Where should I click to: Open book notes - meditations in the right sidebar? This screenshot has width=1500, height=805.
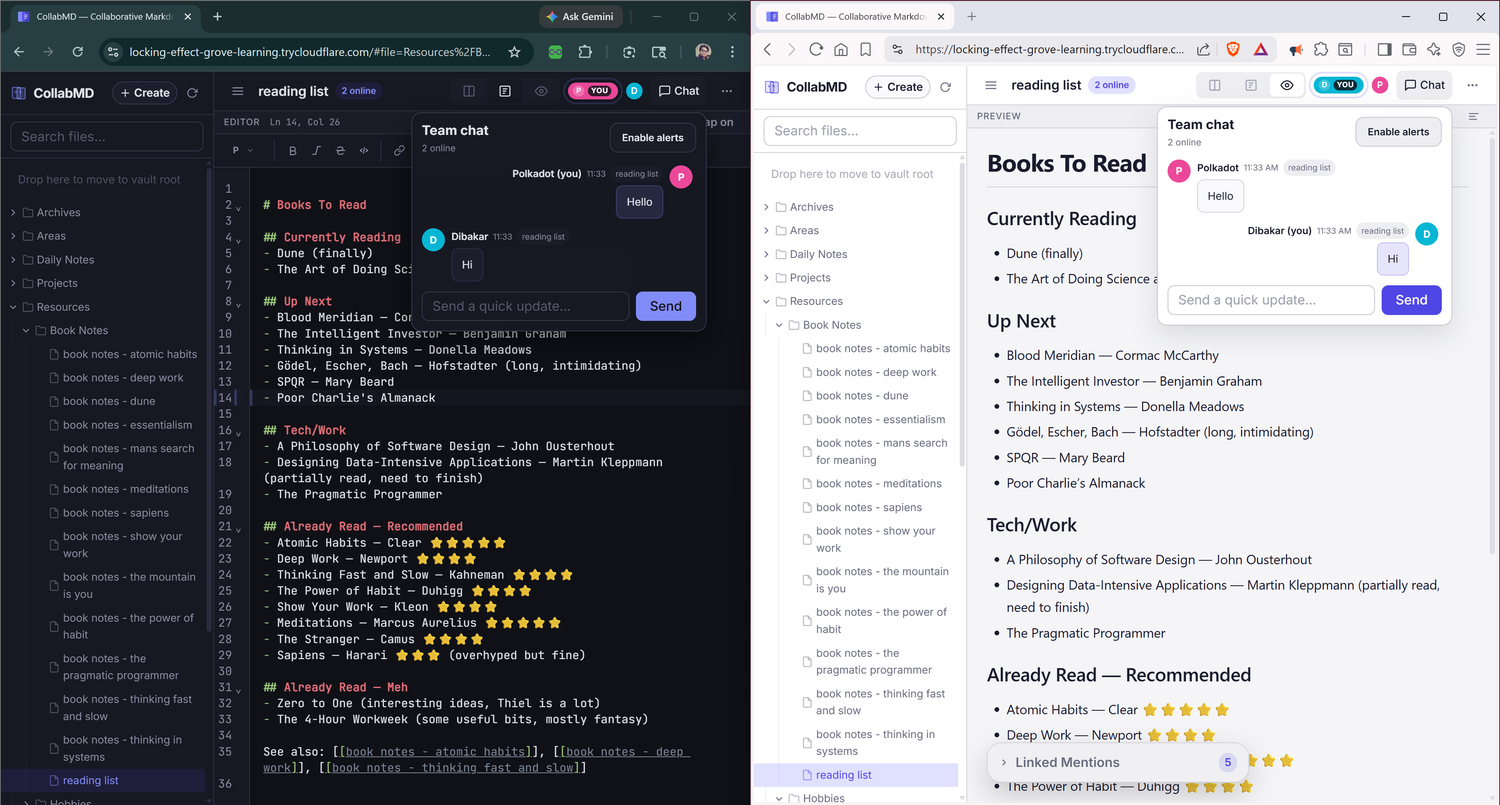879,483
